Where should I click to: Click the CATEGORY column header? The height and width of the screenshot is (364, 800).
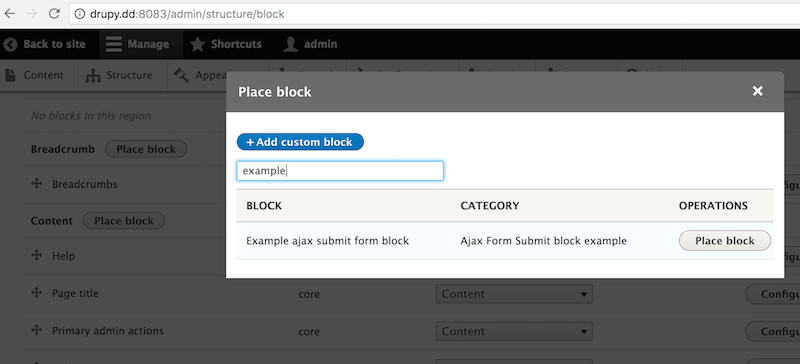[x=490, y=206]
